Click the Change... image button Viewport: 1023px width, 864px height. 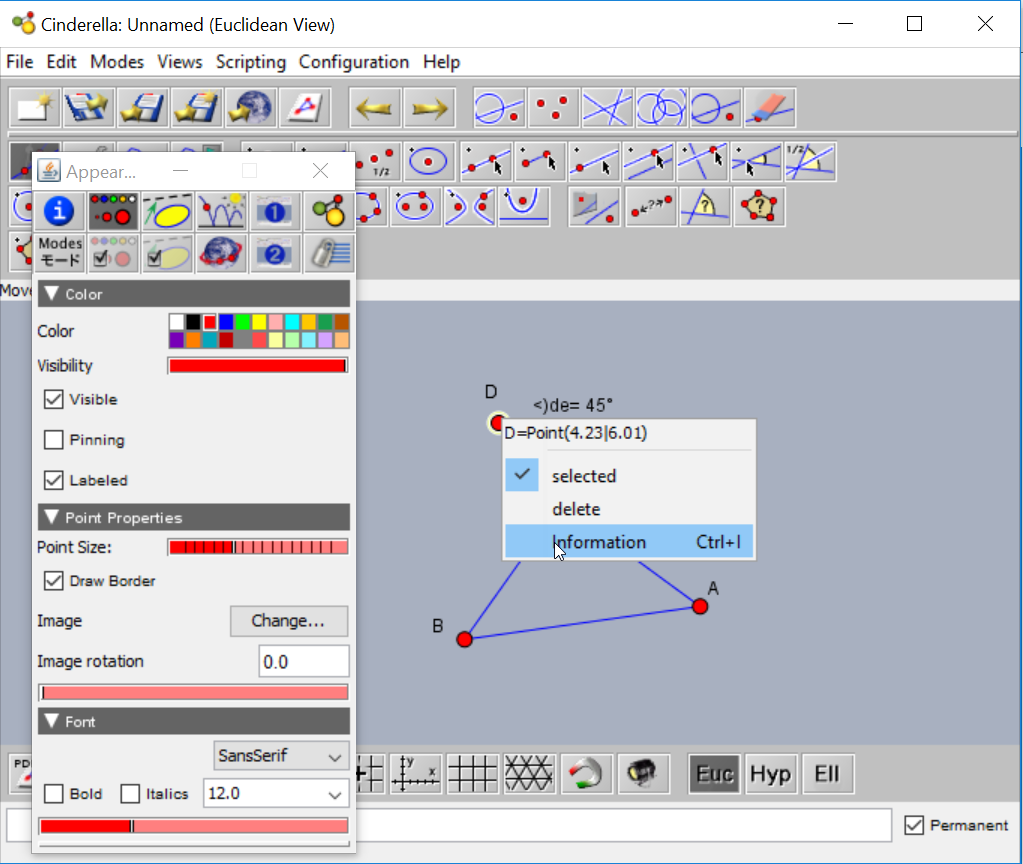(288, 621)
